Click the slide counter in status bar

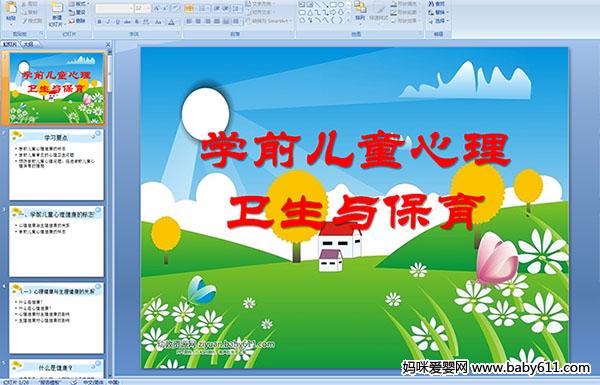[15, 382]
